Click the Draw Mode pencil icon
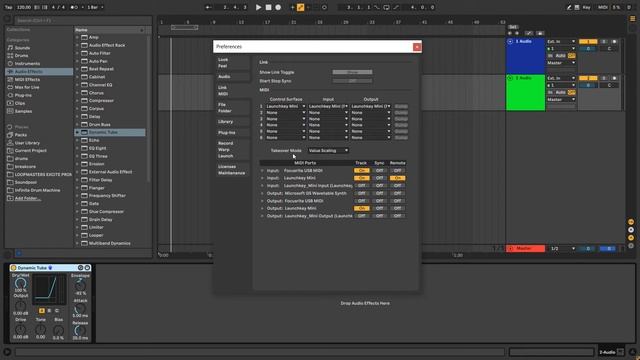The height and width of the screenshot is (360, 640). [x=569, y=7]
